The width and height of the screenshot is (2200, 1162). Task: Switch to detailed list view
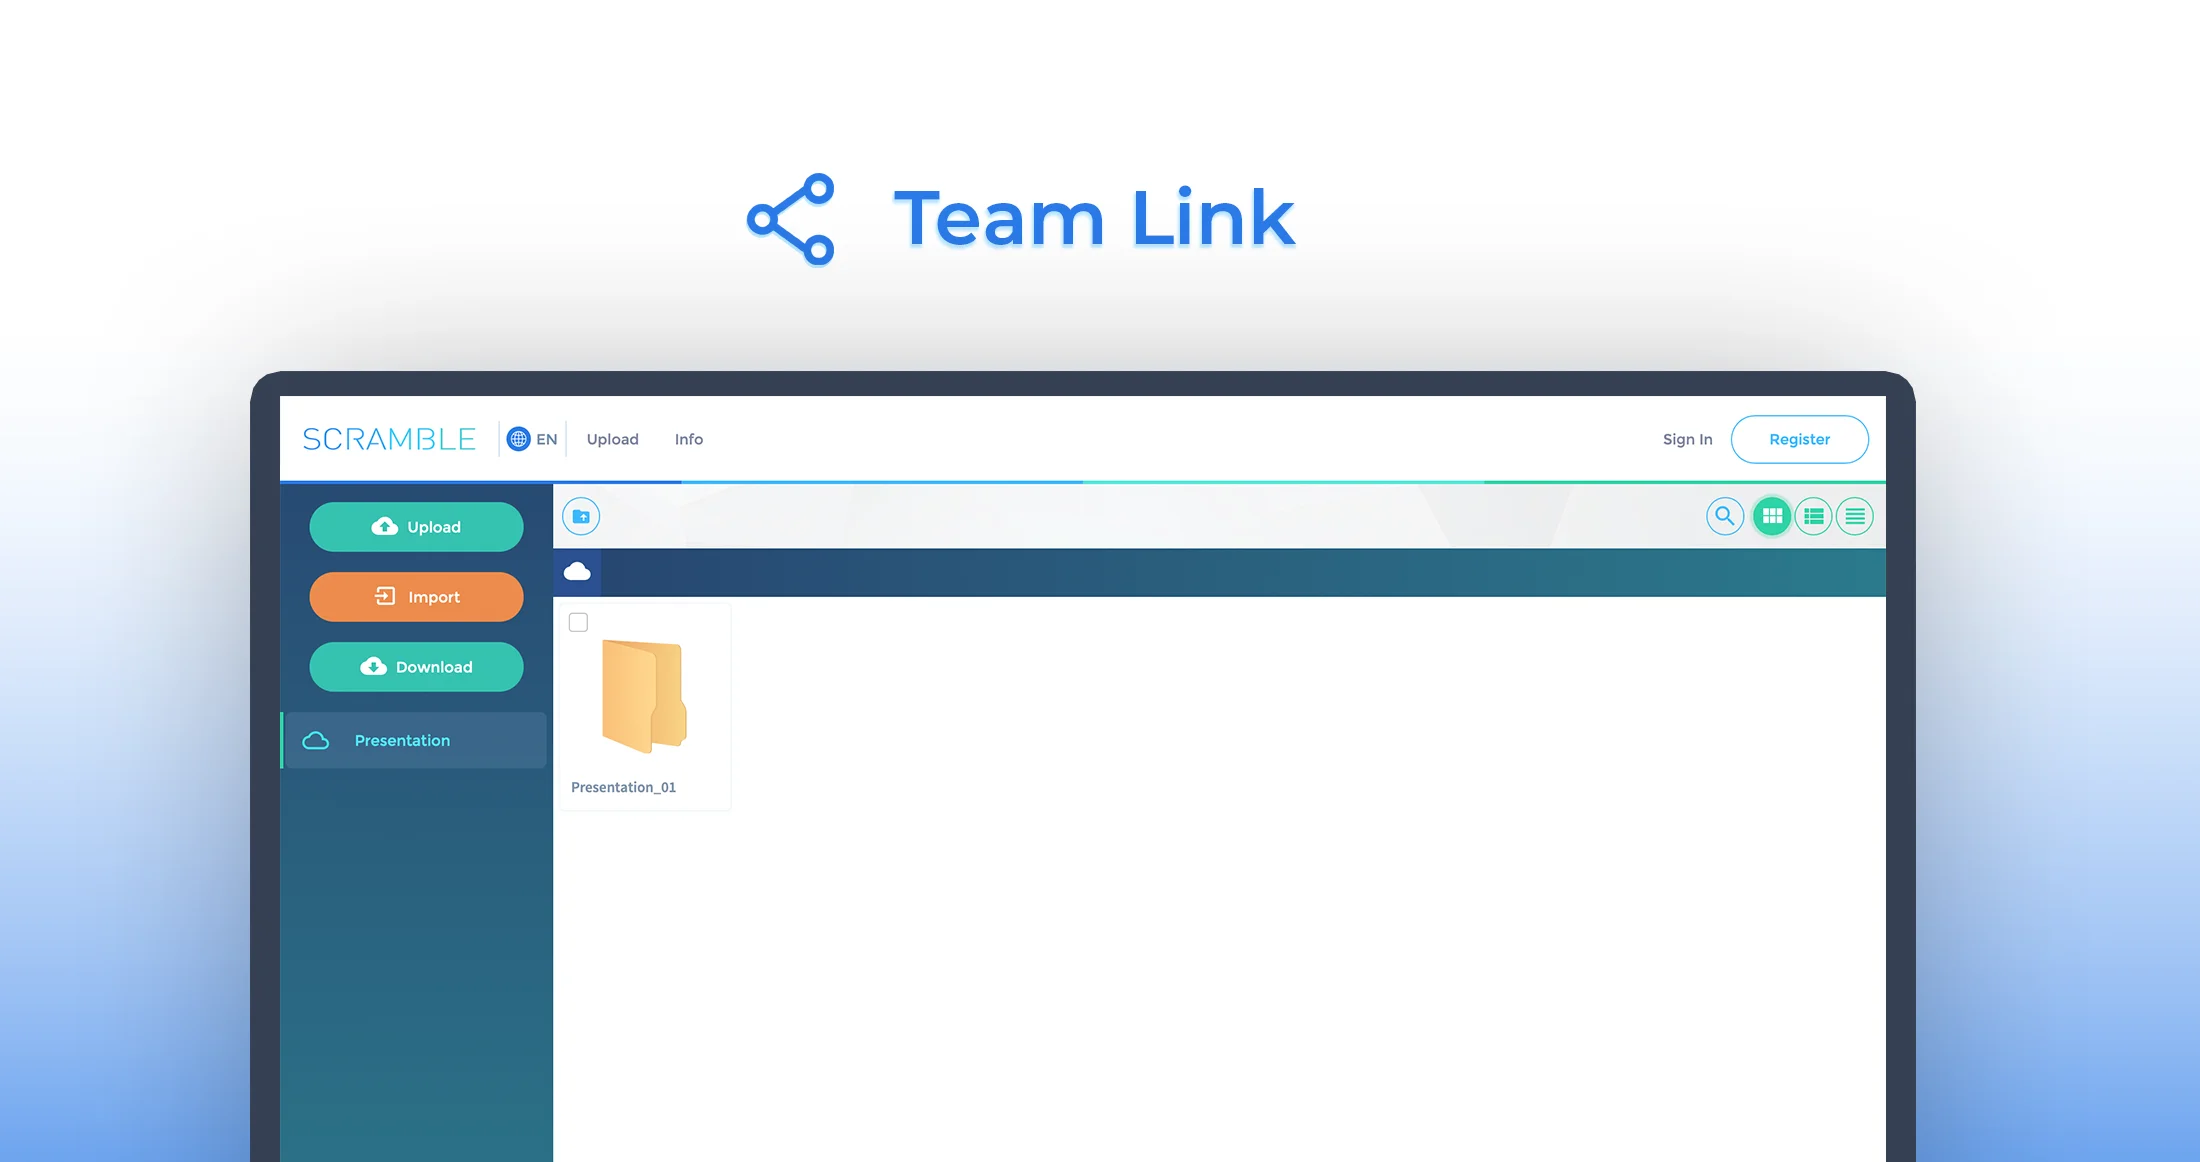[x=1813, y=516]
